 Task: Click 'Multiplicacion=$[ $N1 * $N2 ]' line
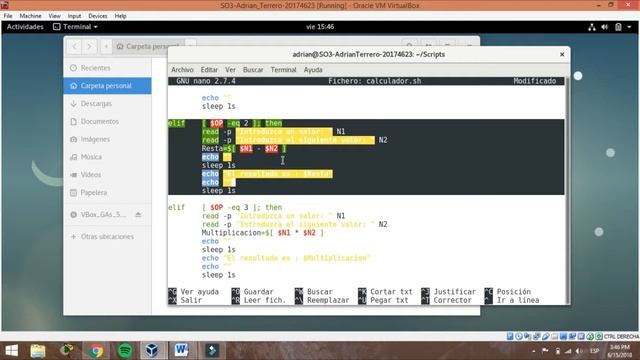[262, 233]
